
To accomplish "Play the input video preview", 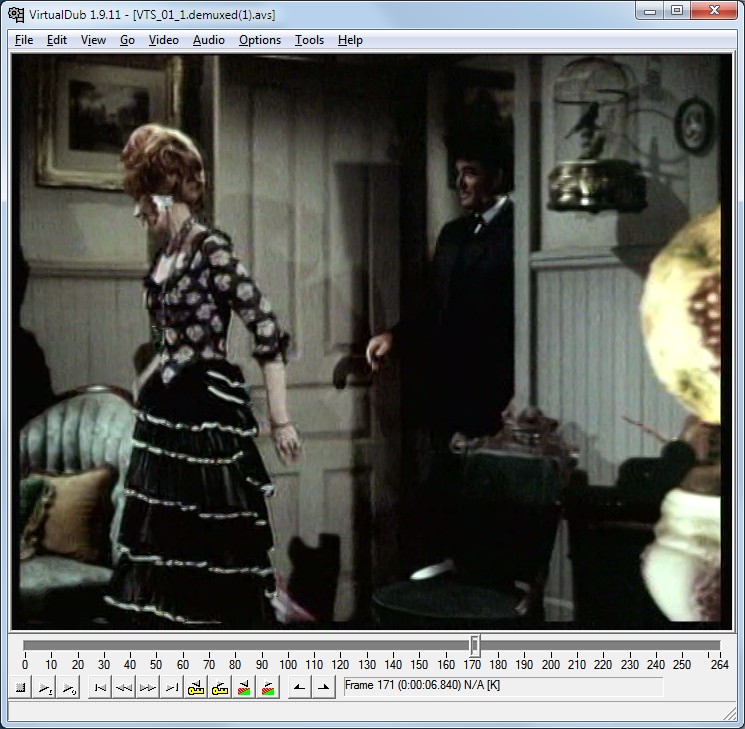I will [44, 687].
